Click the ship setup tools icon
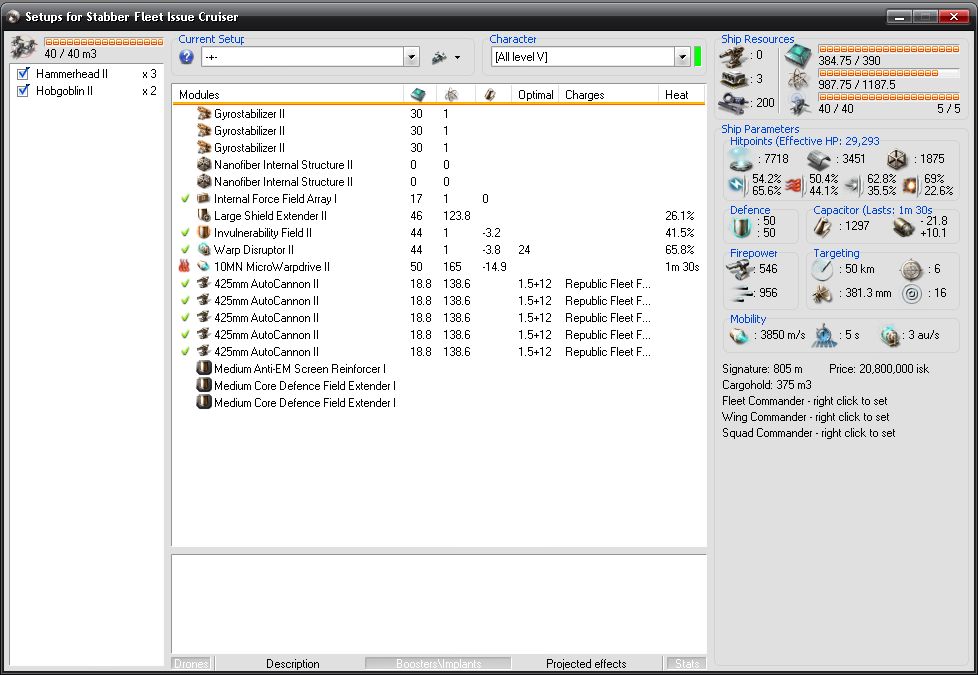 (439, 57)
